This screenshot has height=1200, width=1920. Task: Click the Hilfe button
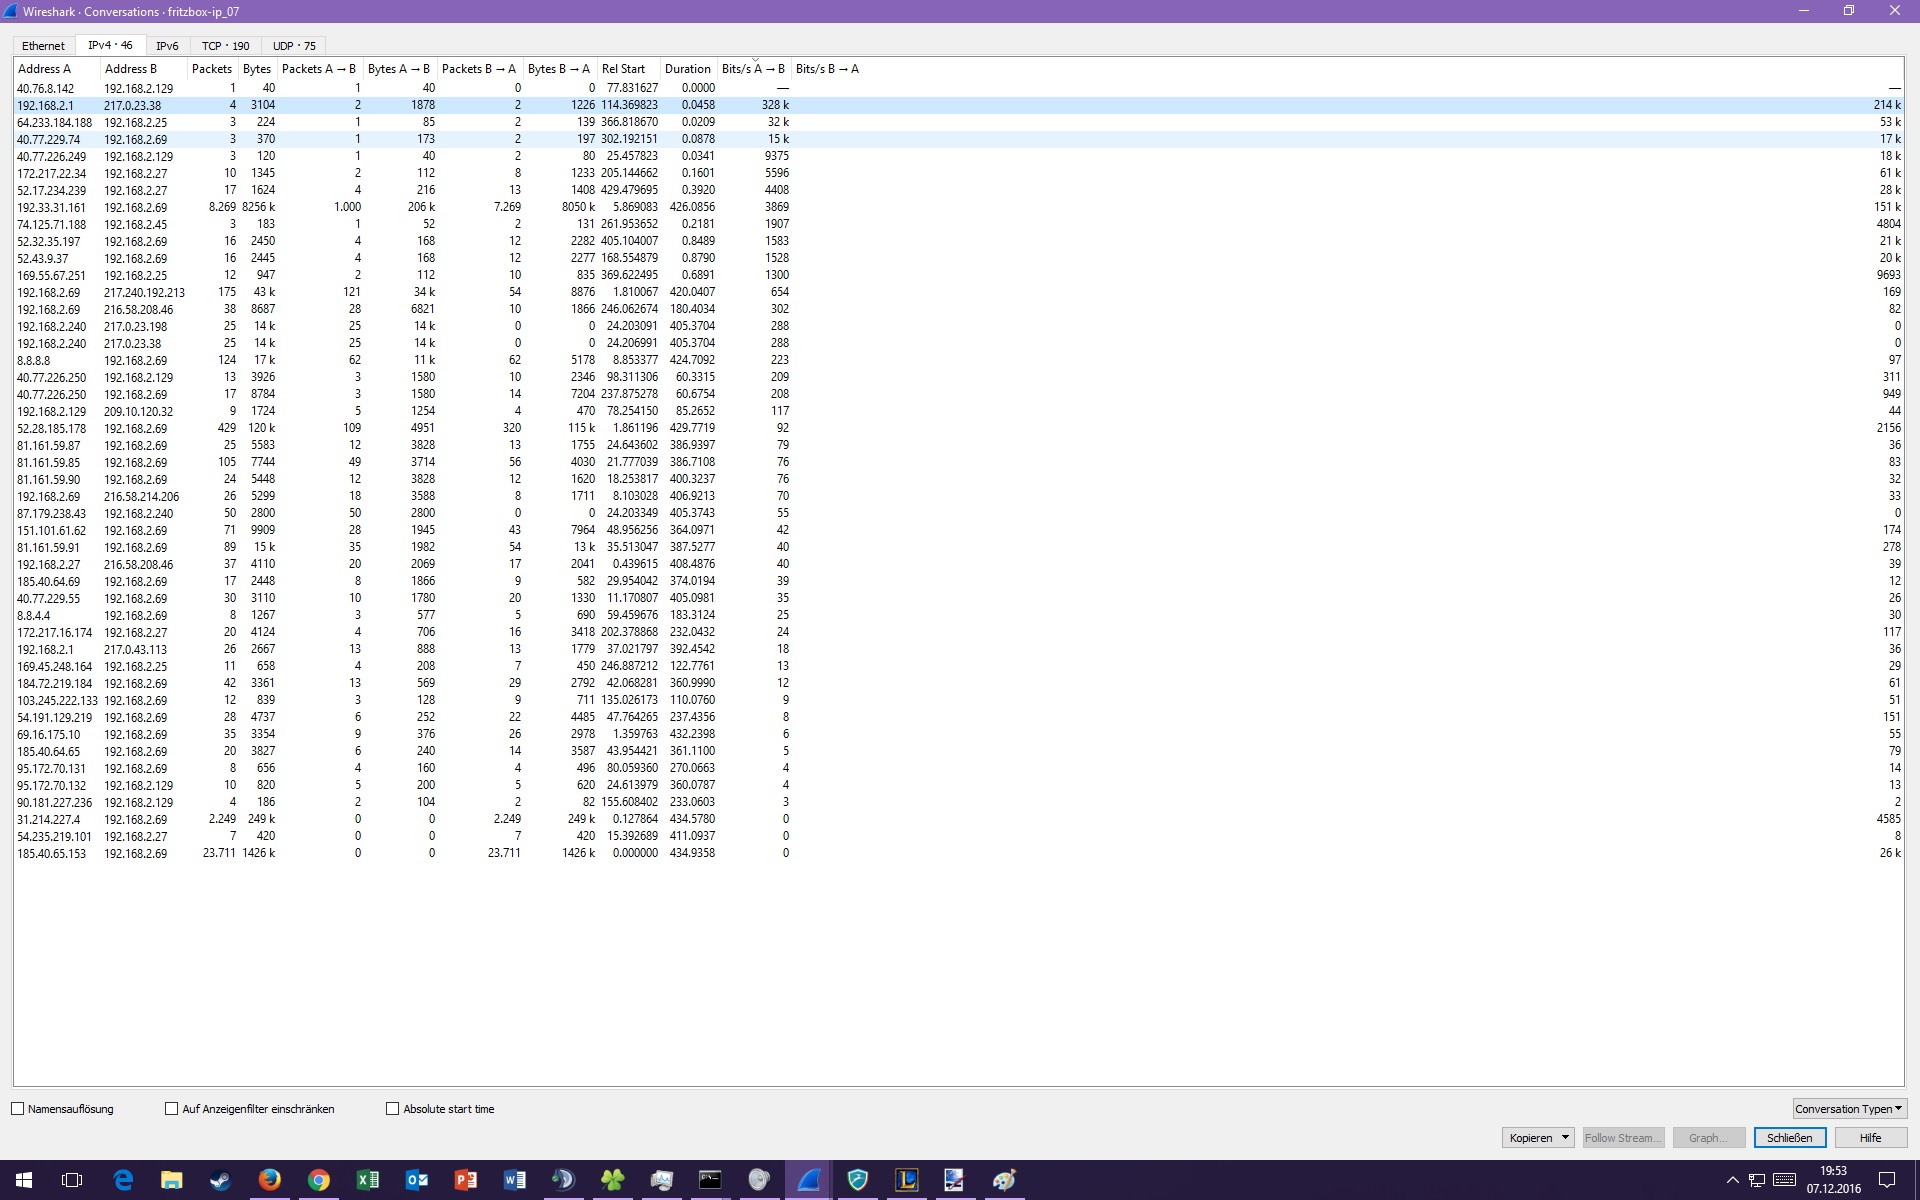(1870, 1138)
